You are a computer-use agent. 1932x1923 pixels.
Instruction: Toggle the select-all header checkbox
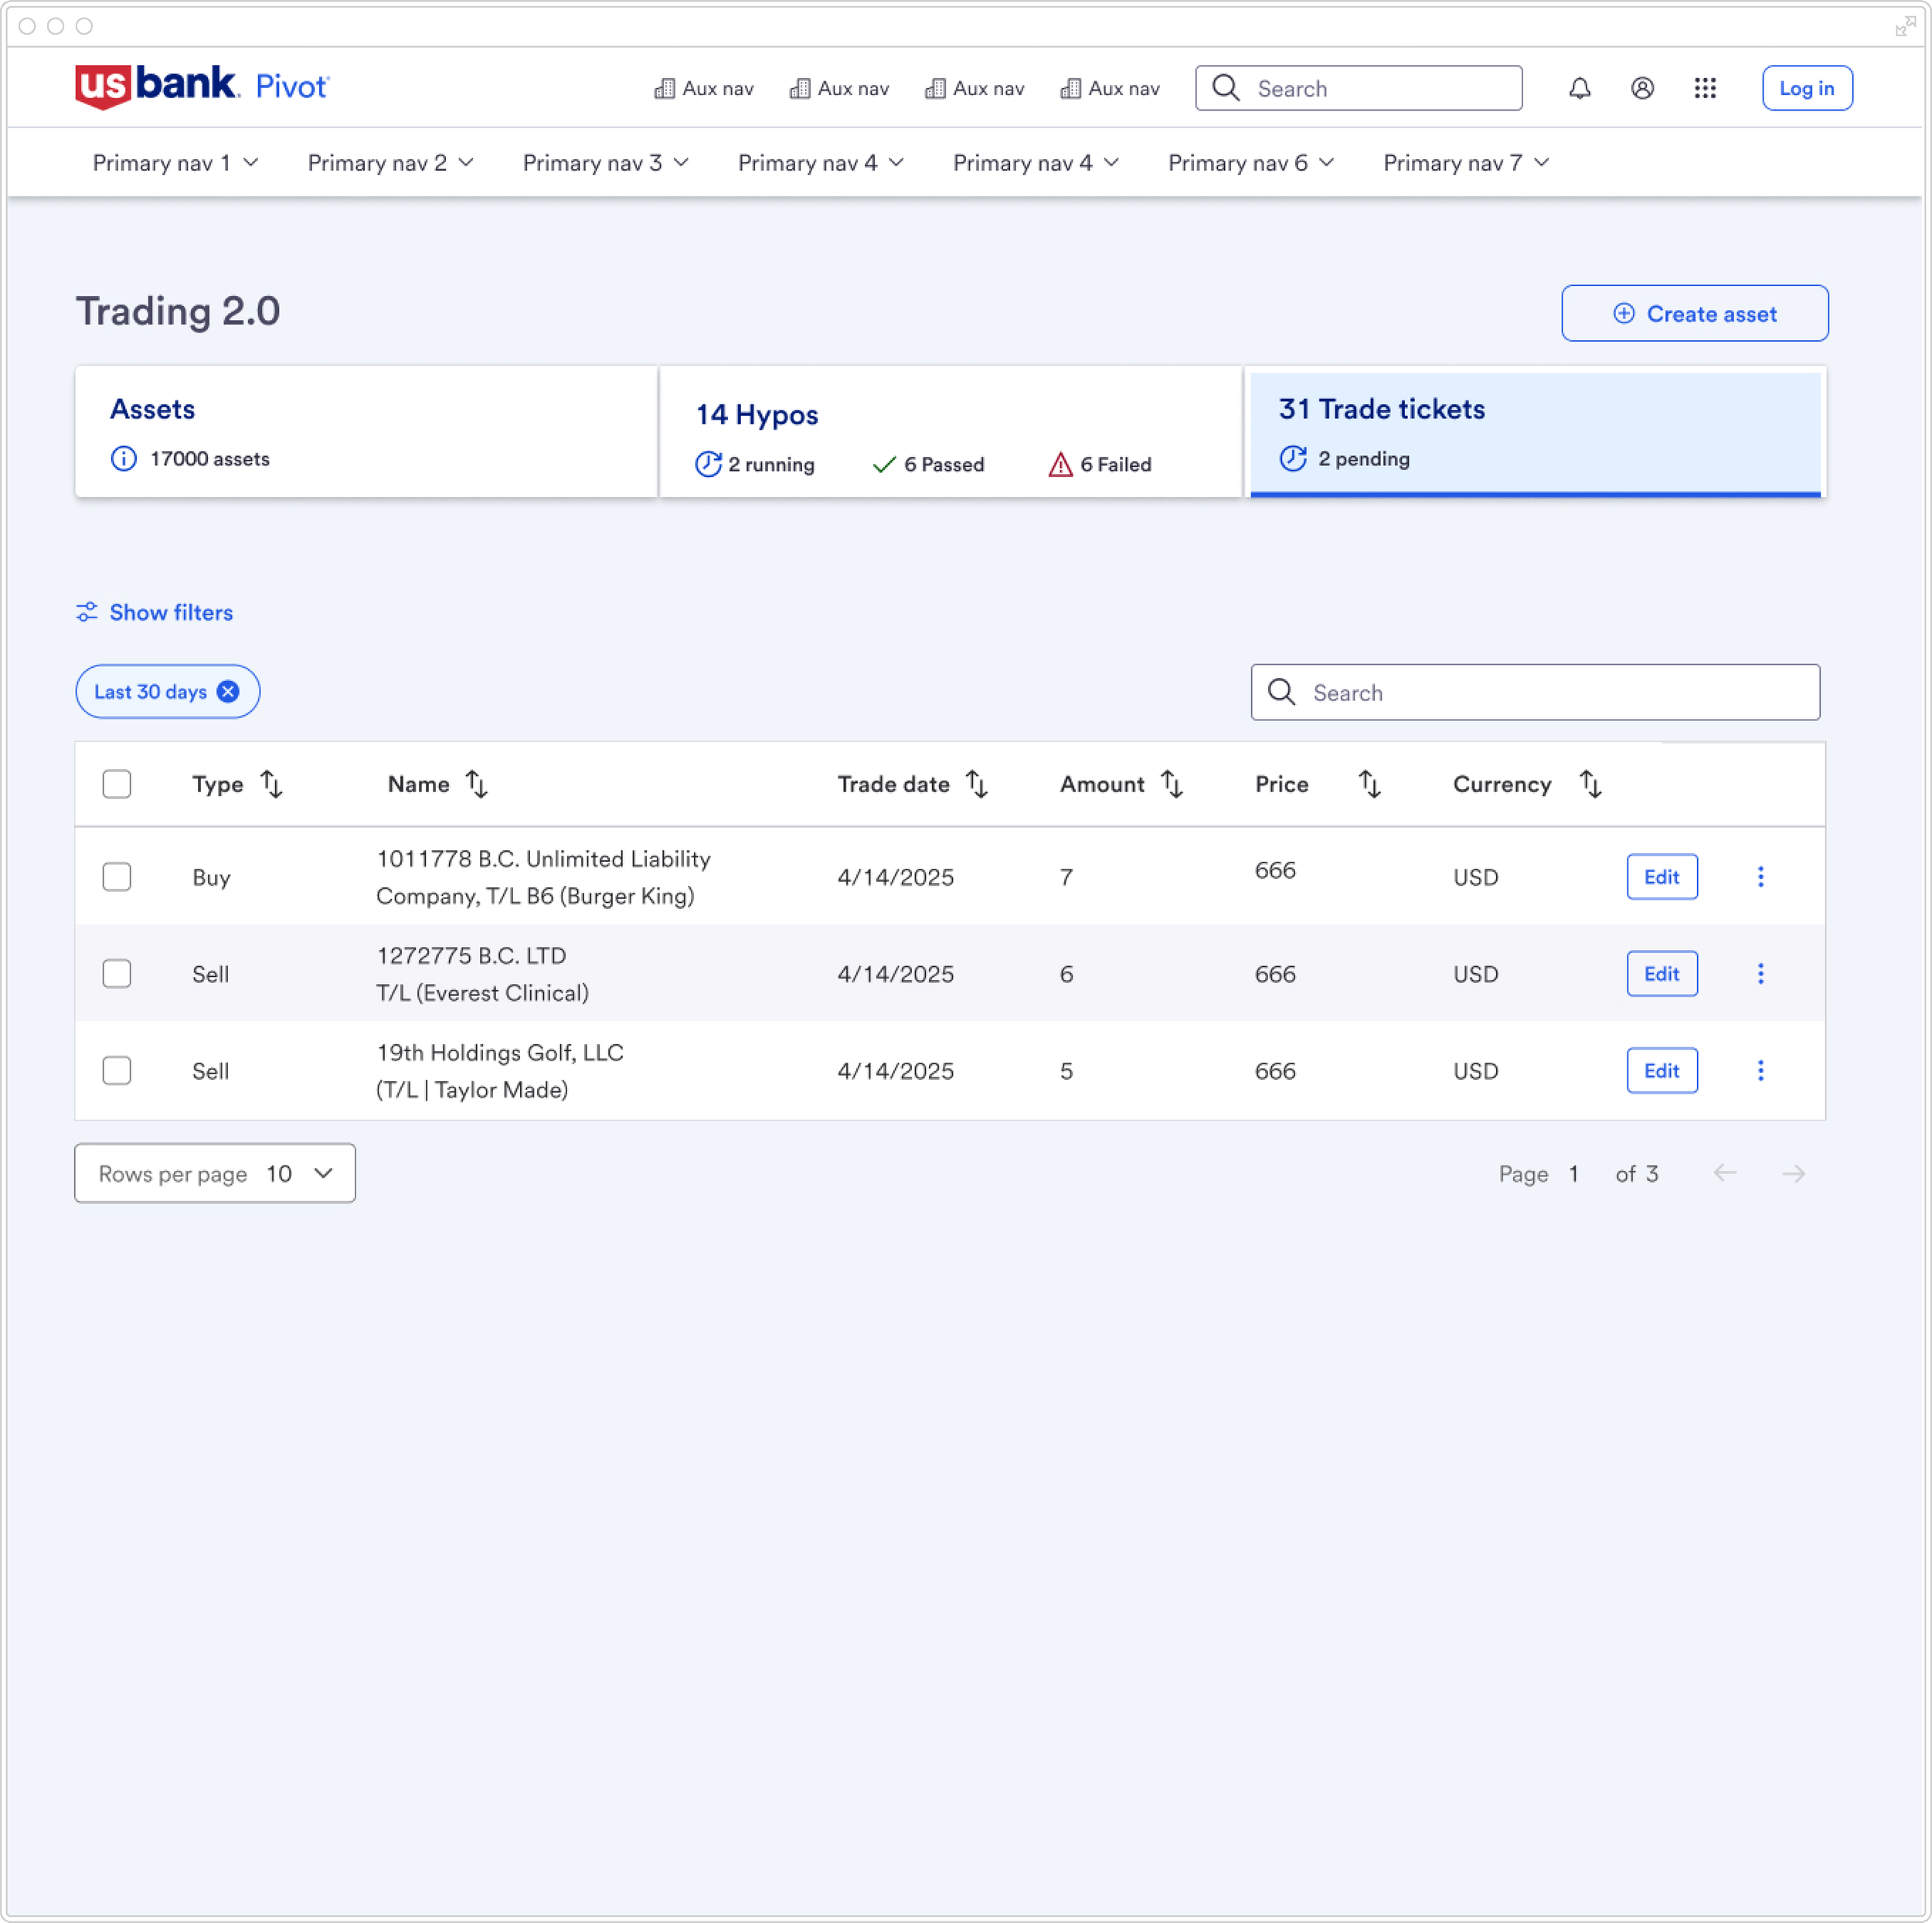pos(117,785)
